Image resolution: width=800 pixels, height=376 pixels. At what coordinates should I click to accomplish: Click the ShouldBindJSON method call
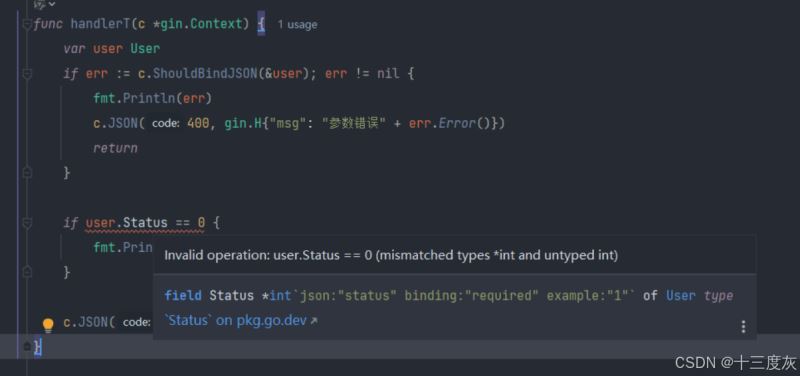click(x=206, y=74)
